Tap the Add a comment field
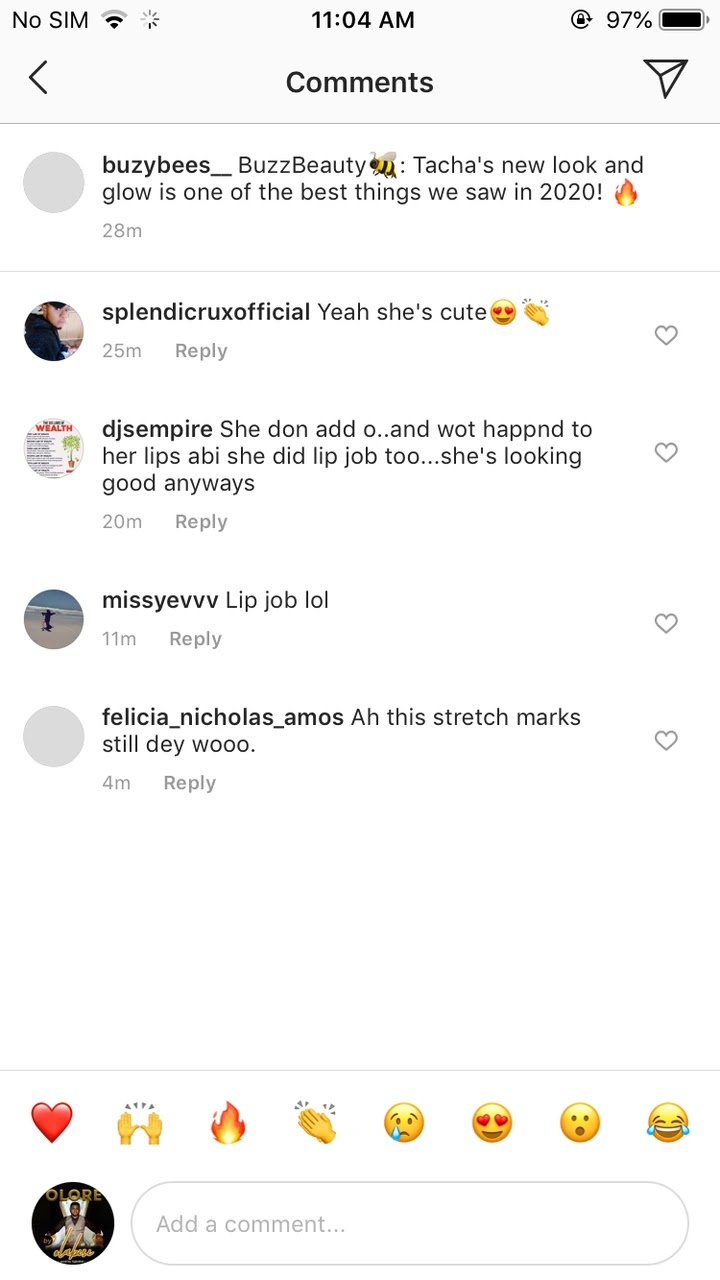This screenshot has width=720, height=1280. pyautogui.click(x=410, y=1224)
